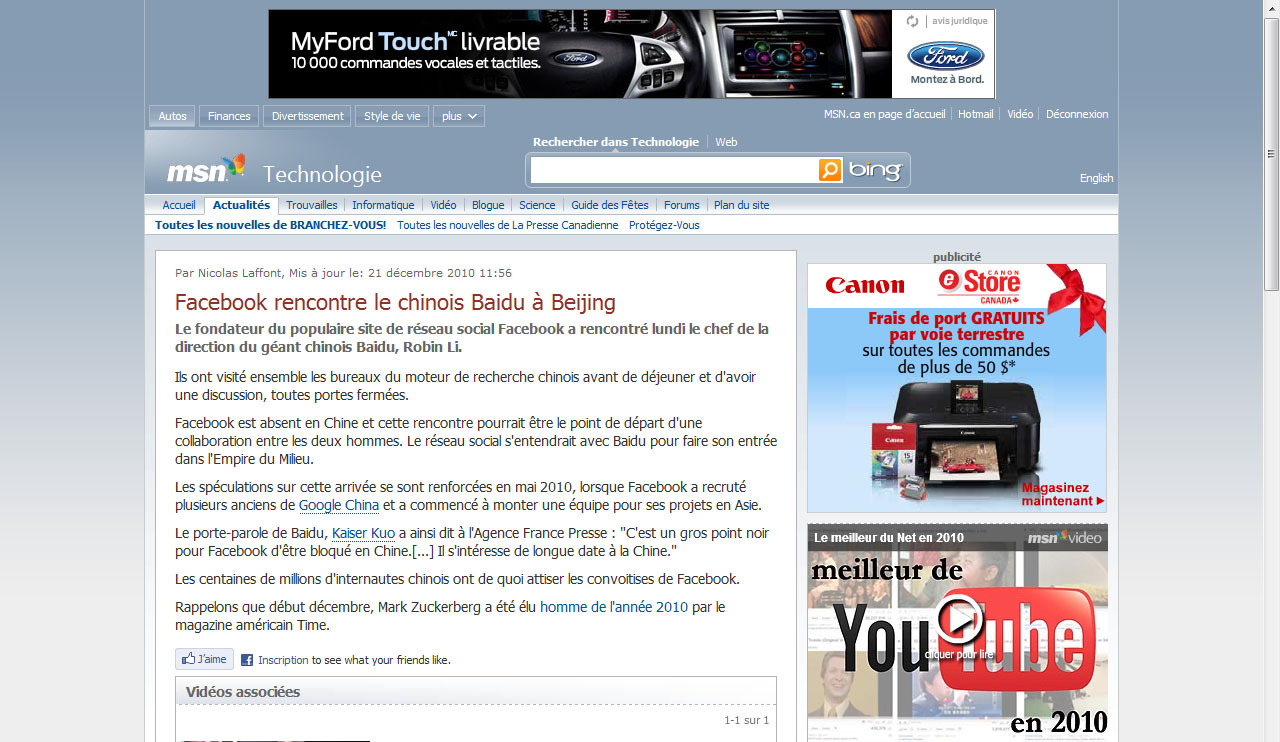This screenshot has width=1280, height=742.
Task: Open the Guide des Fêtes tab
Action: [x=610, y=205]
